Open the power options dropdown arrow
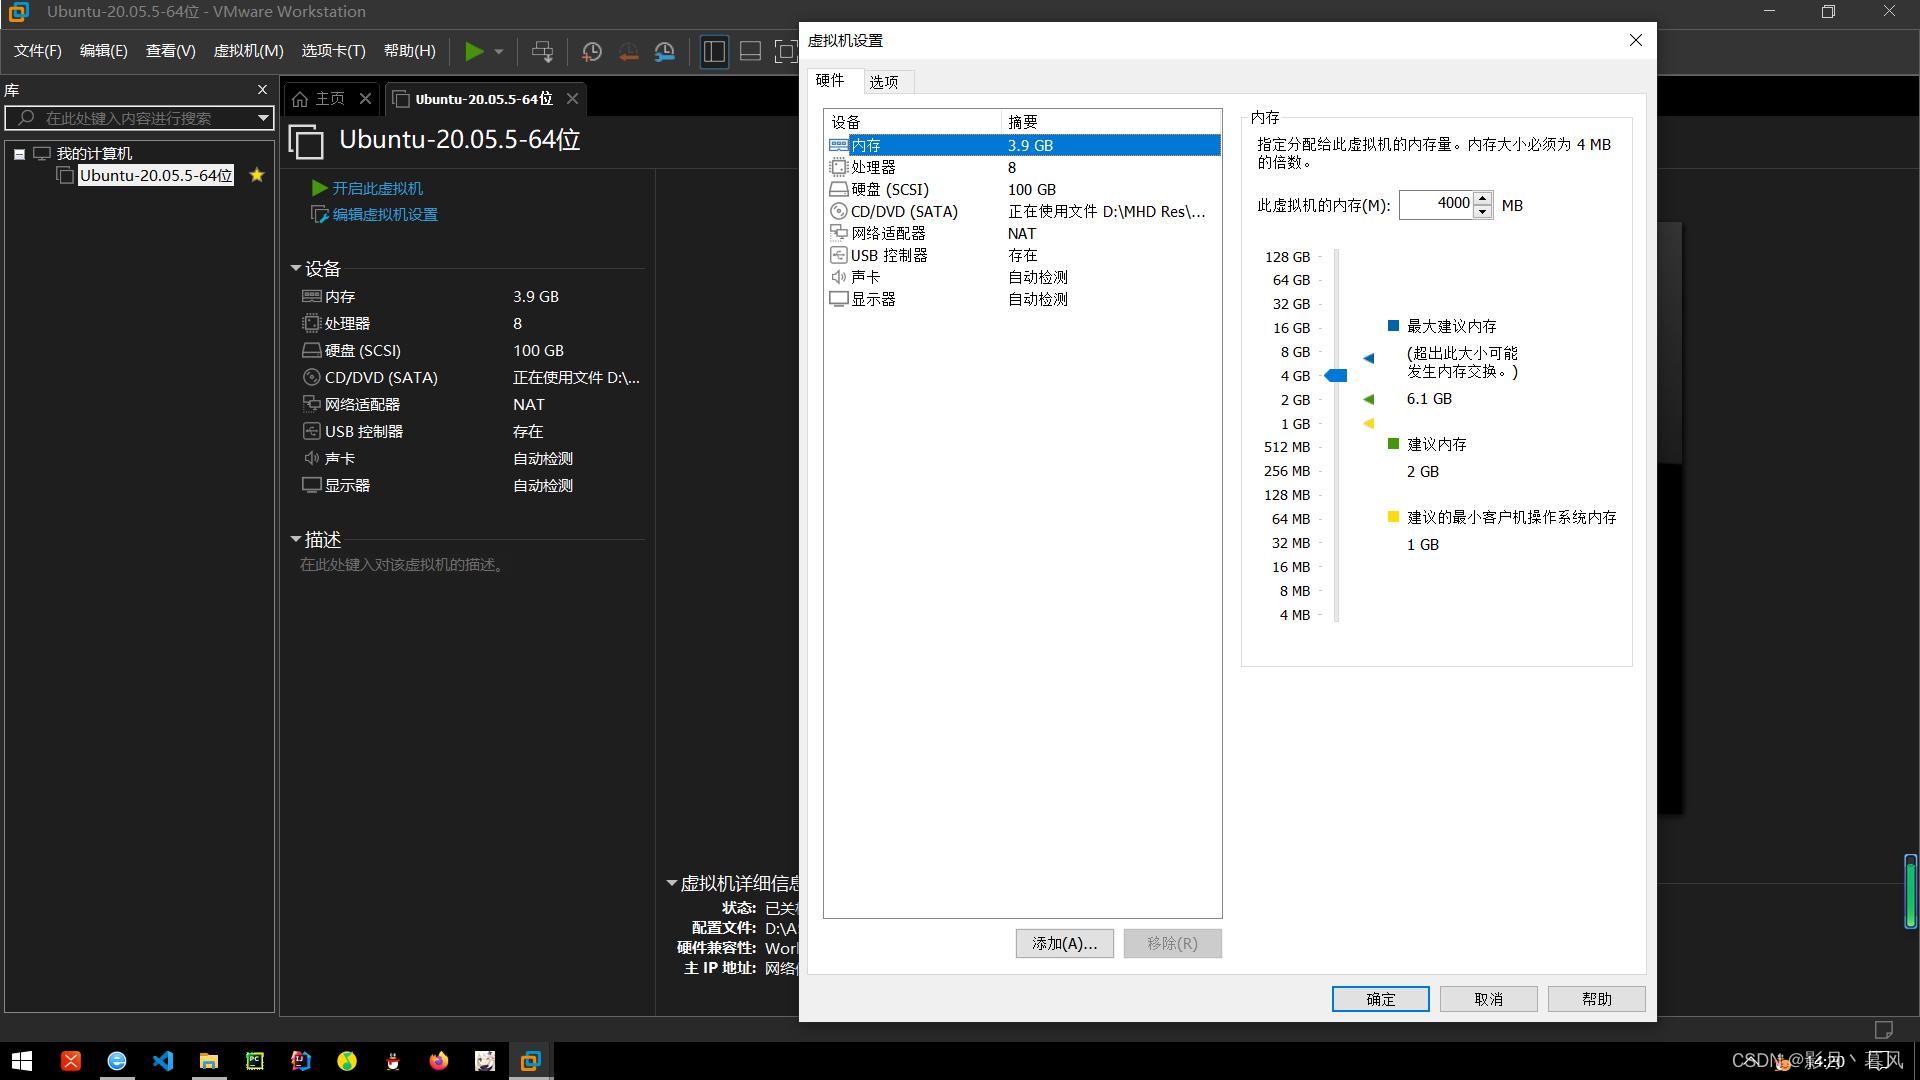Viewport: 1920px width, 1080px height. pyautogui.click(x=499, y=51)
